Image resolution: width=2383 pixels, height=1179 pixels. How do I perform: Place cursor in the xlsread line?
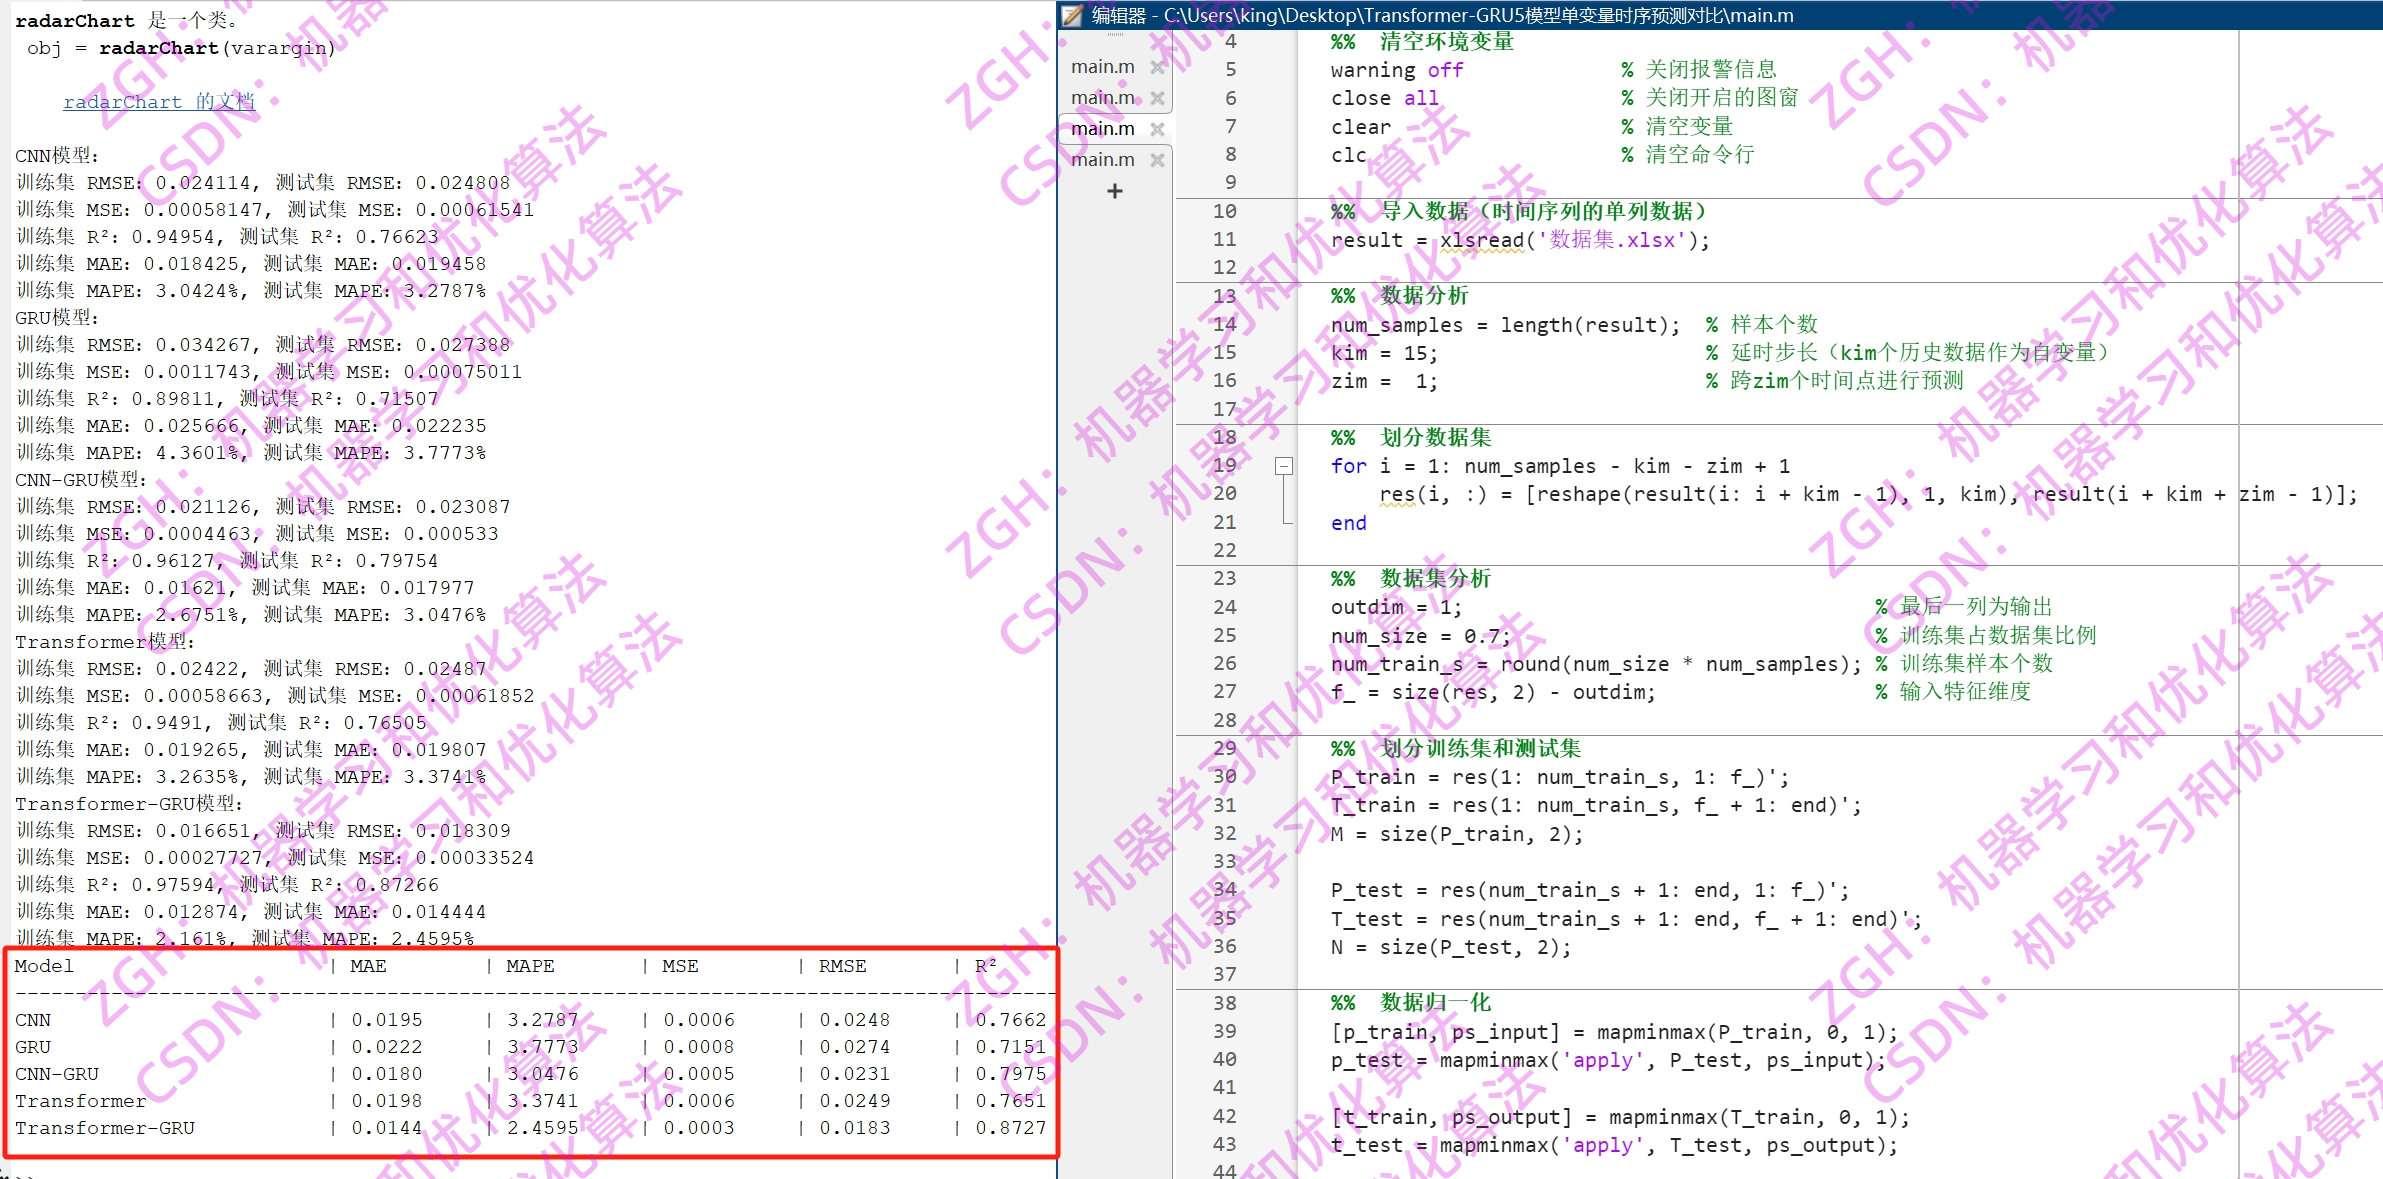pyautogui.click(x=1500, y=240)
